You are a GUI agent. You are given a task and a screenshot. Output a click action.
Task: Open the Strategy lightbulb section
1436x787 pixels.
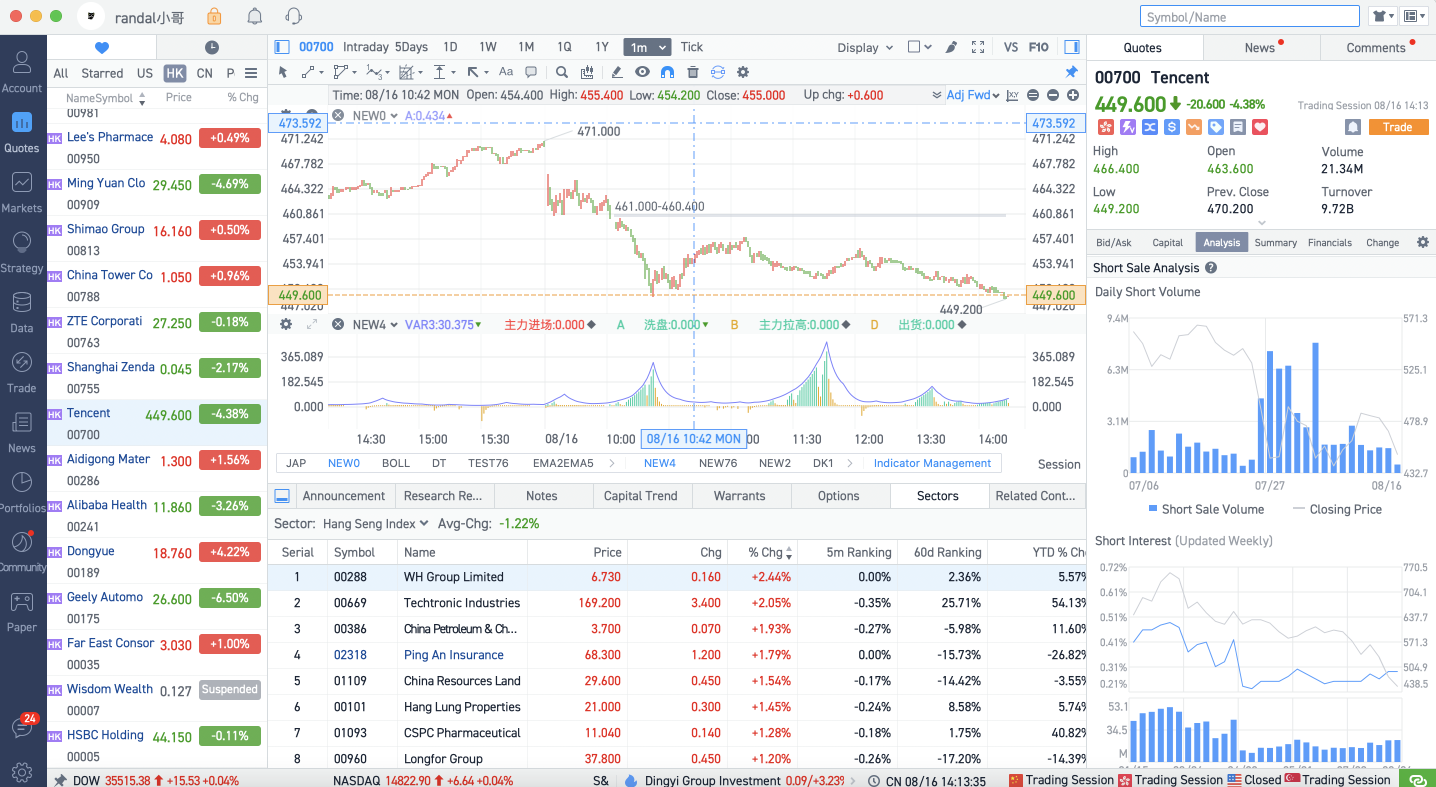tap(22, 252)
